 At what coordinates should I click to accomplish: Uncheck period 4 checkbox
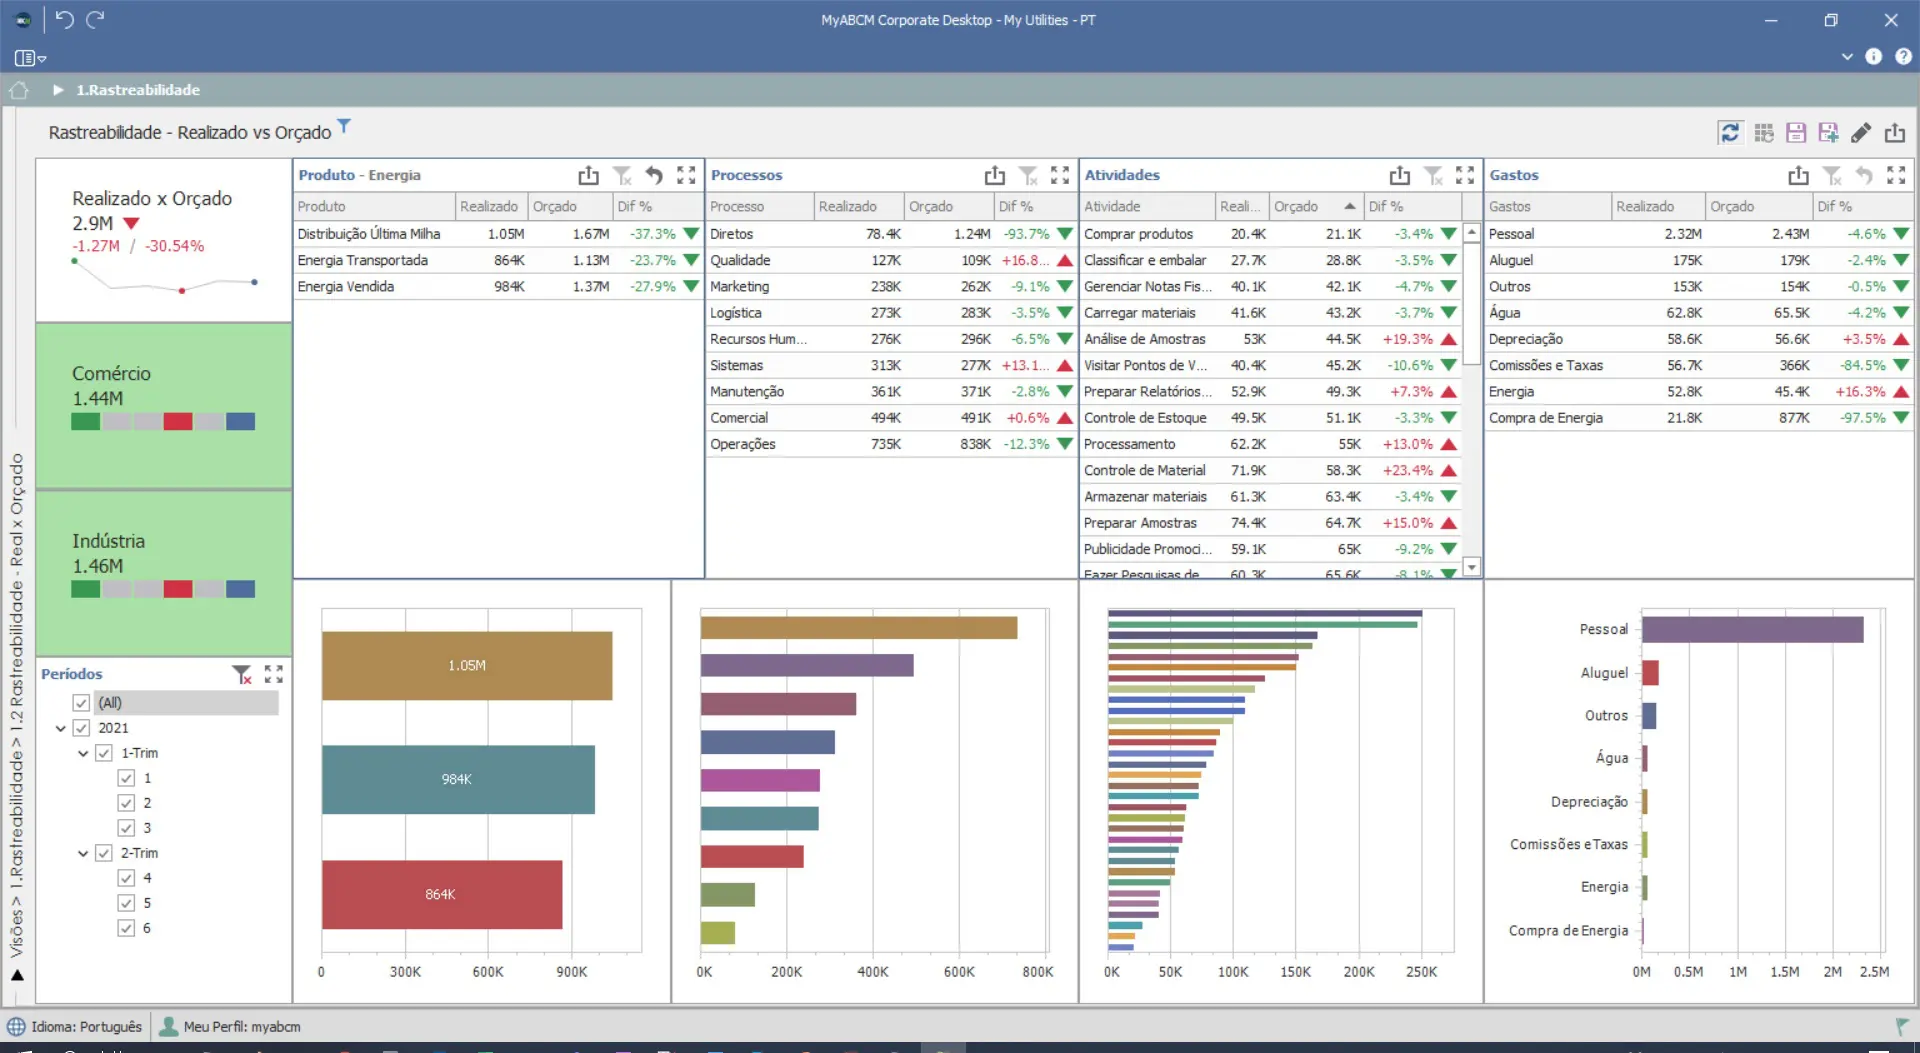click(x=126, y=878)
